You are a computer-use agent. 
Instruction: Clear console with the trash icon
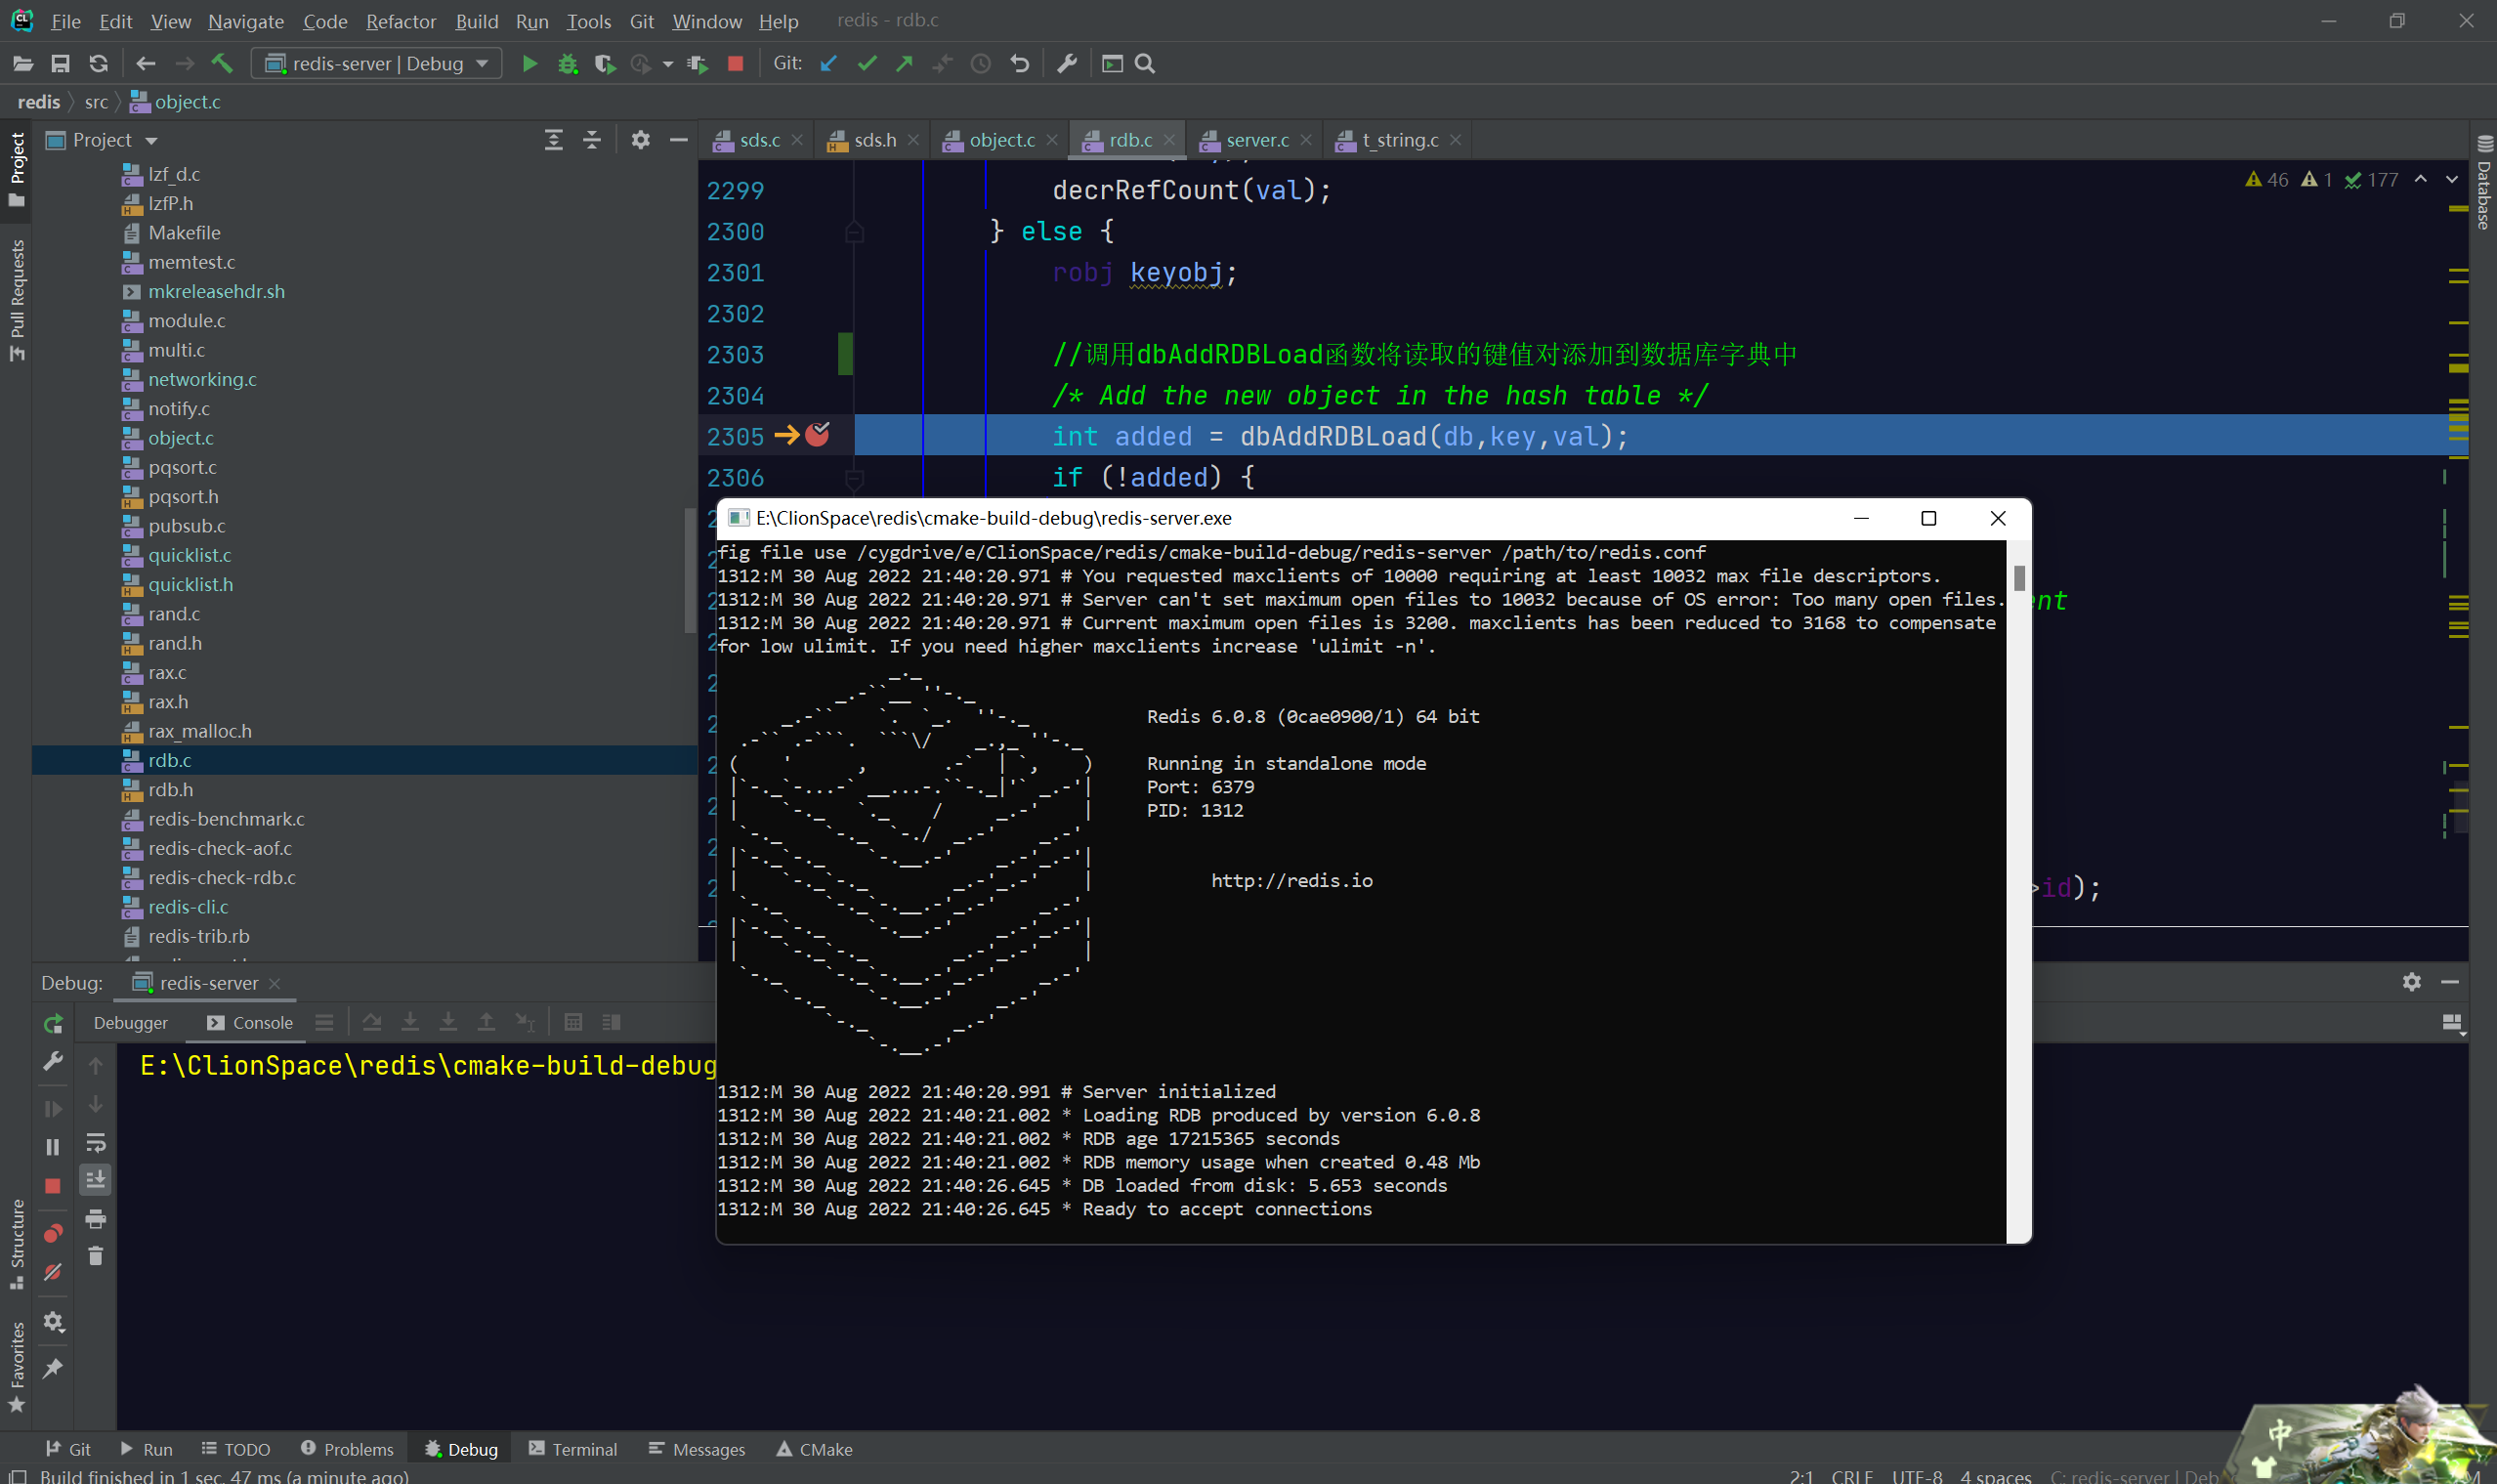point(96,1256)
